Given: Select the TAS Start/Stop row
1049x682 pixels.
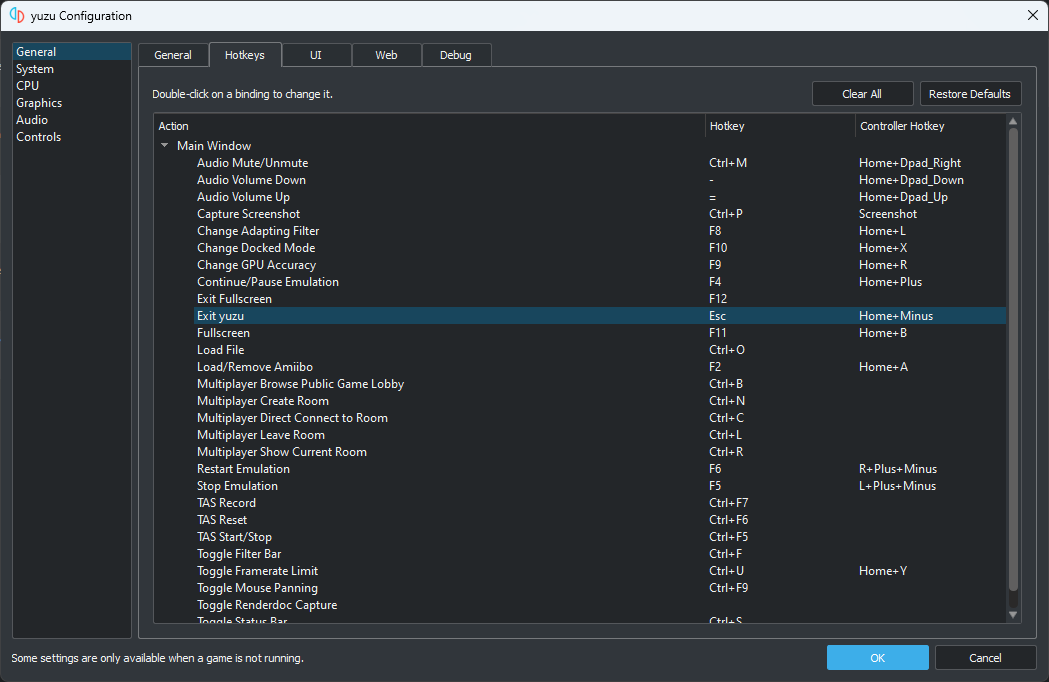Looking at the screenshot, I should (x=600, y=537).
